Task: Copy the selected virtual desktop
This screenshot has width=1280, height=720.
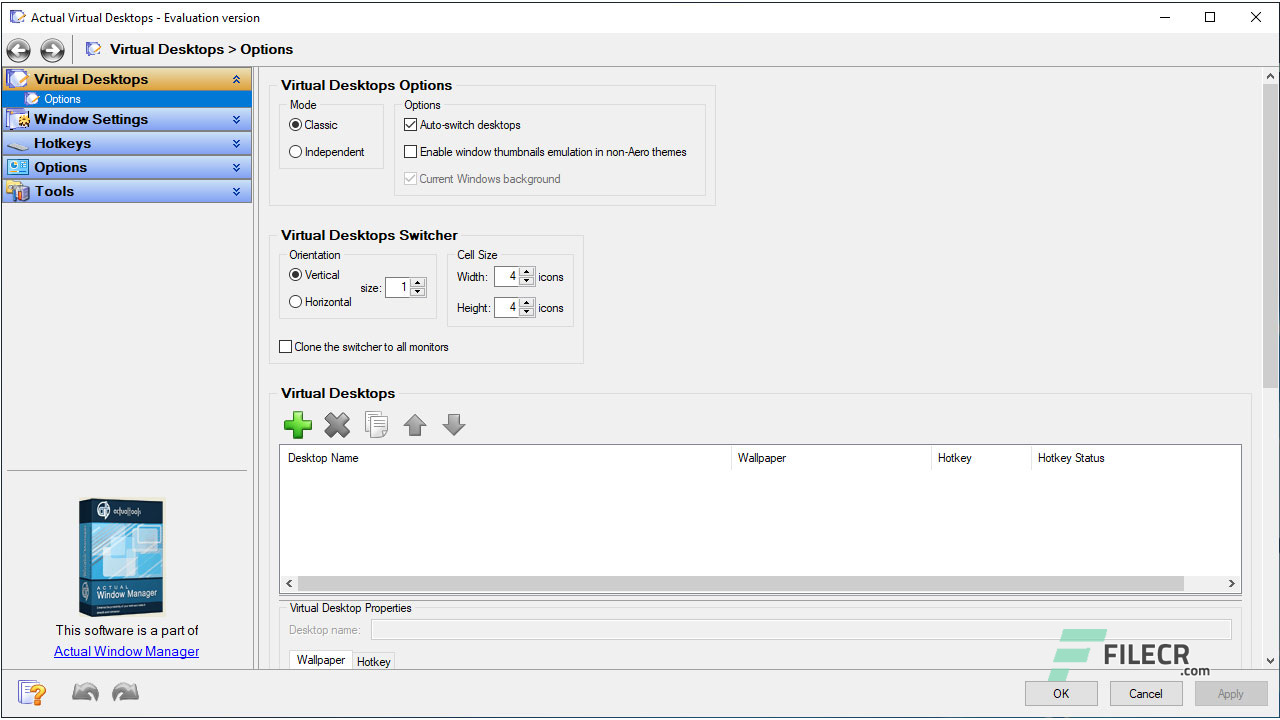Action: click(x=376, y=425)
